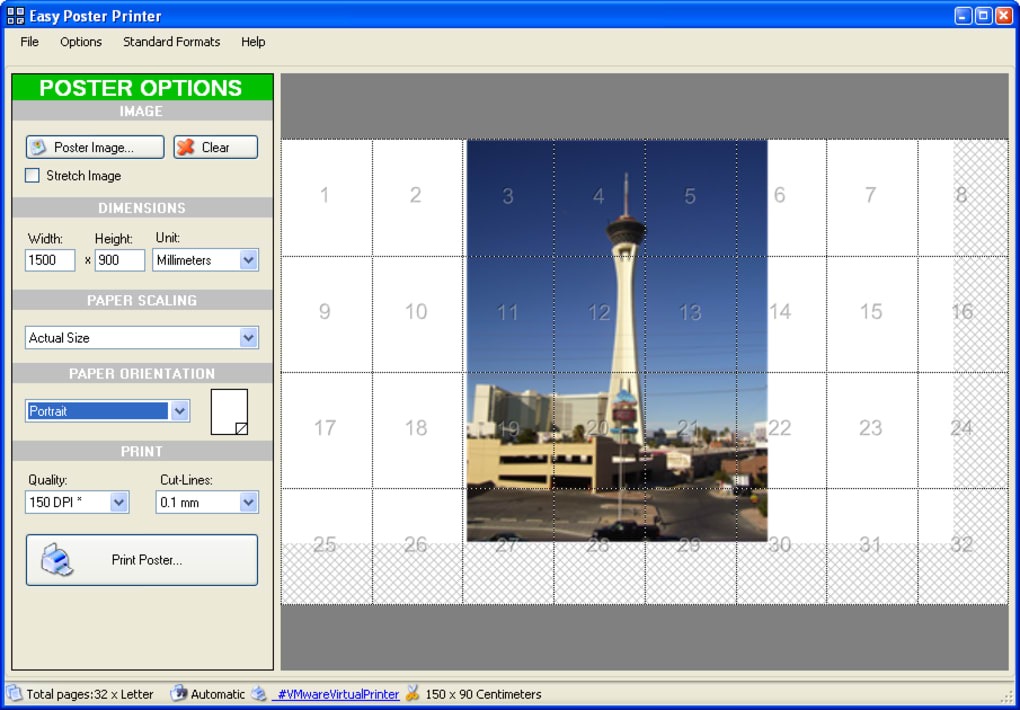Image resolution: width=1020 pixels, height=710 pixels.
Task: Click the Total pages:32 x Letter text
Action: [x=90, y=694]
